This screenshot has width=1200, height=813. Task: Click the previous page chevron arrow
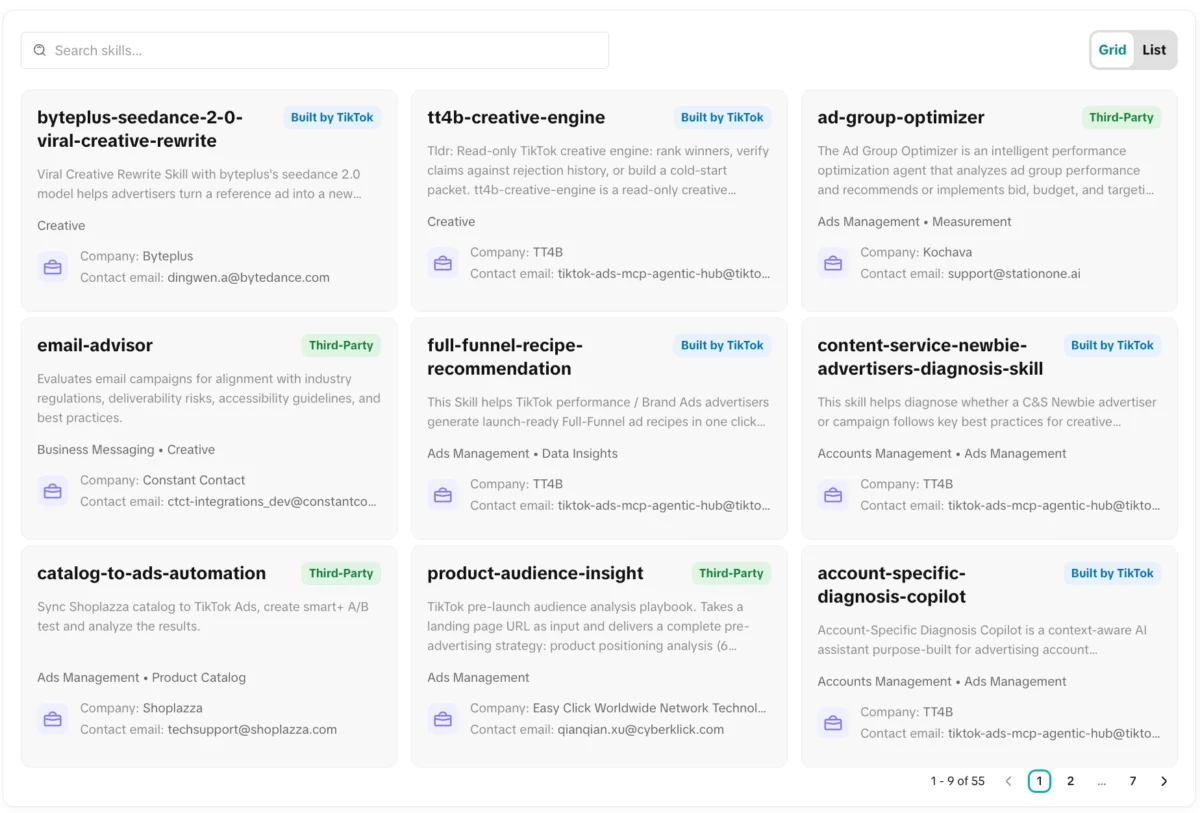tap(1008, 781)
